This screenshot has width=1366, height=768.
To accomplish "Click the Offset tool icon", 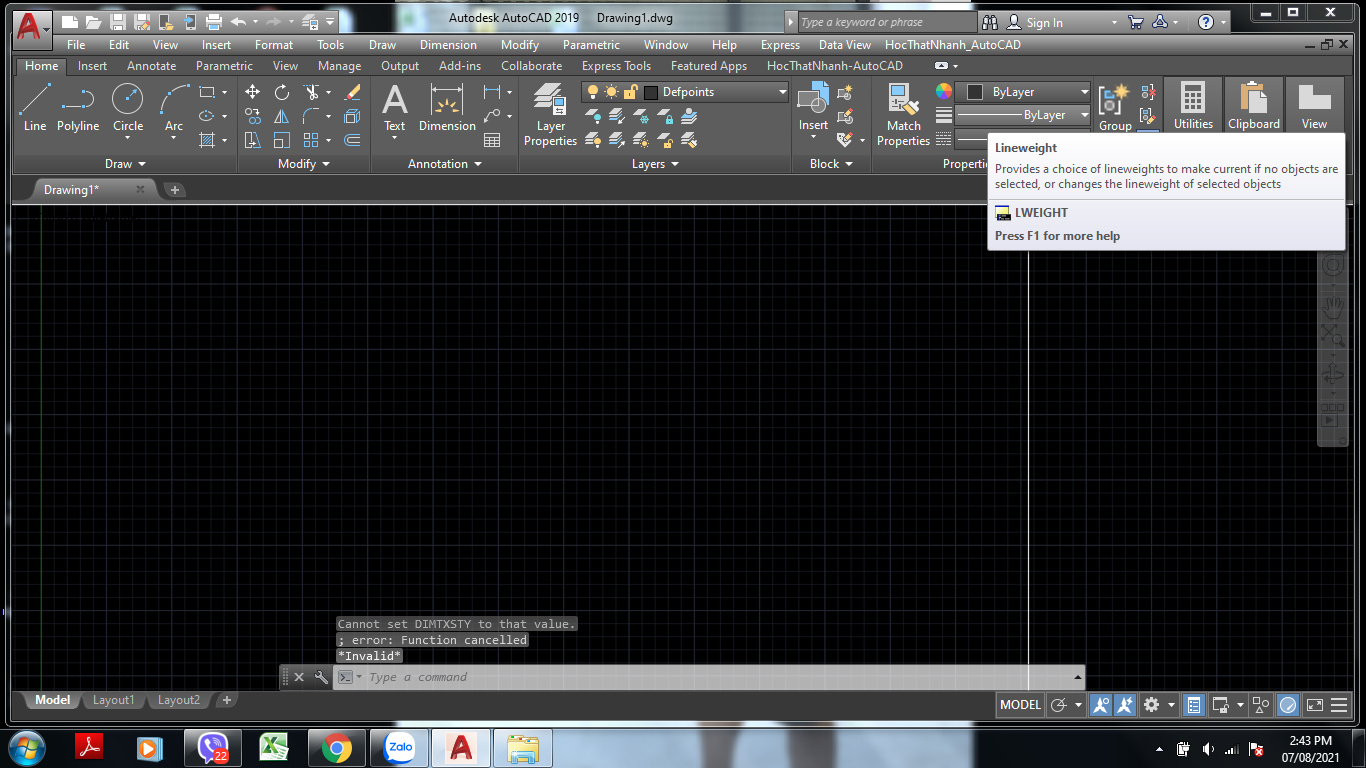I will [352, 140].
